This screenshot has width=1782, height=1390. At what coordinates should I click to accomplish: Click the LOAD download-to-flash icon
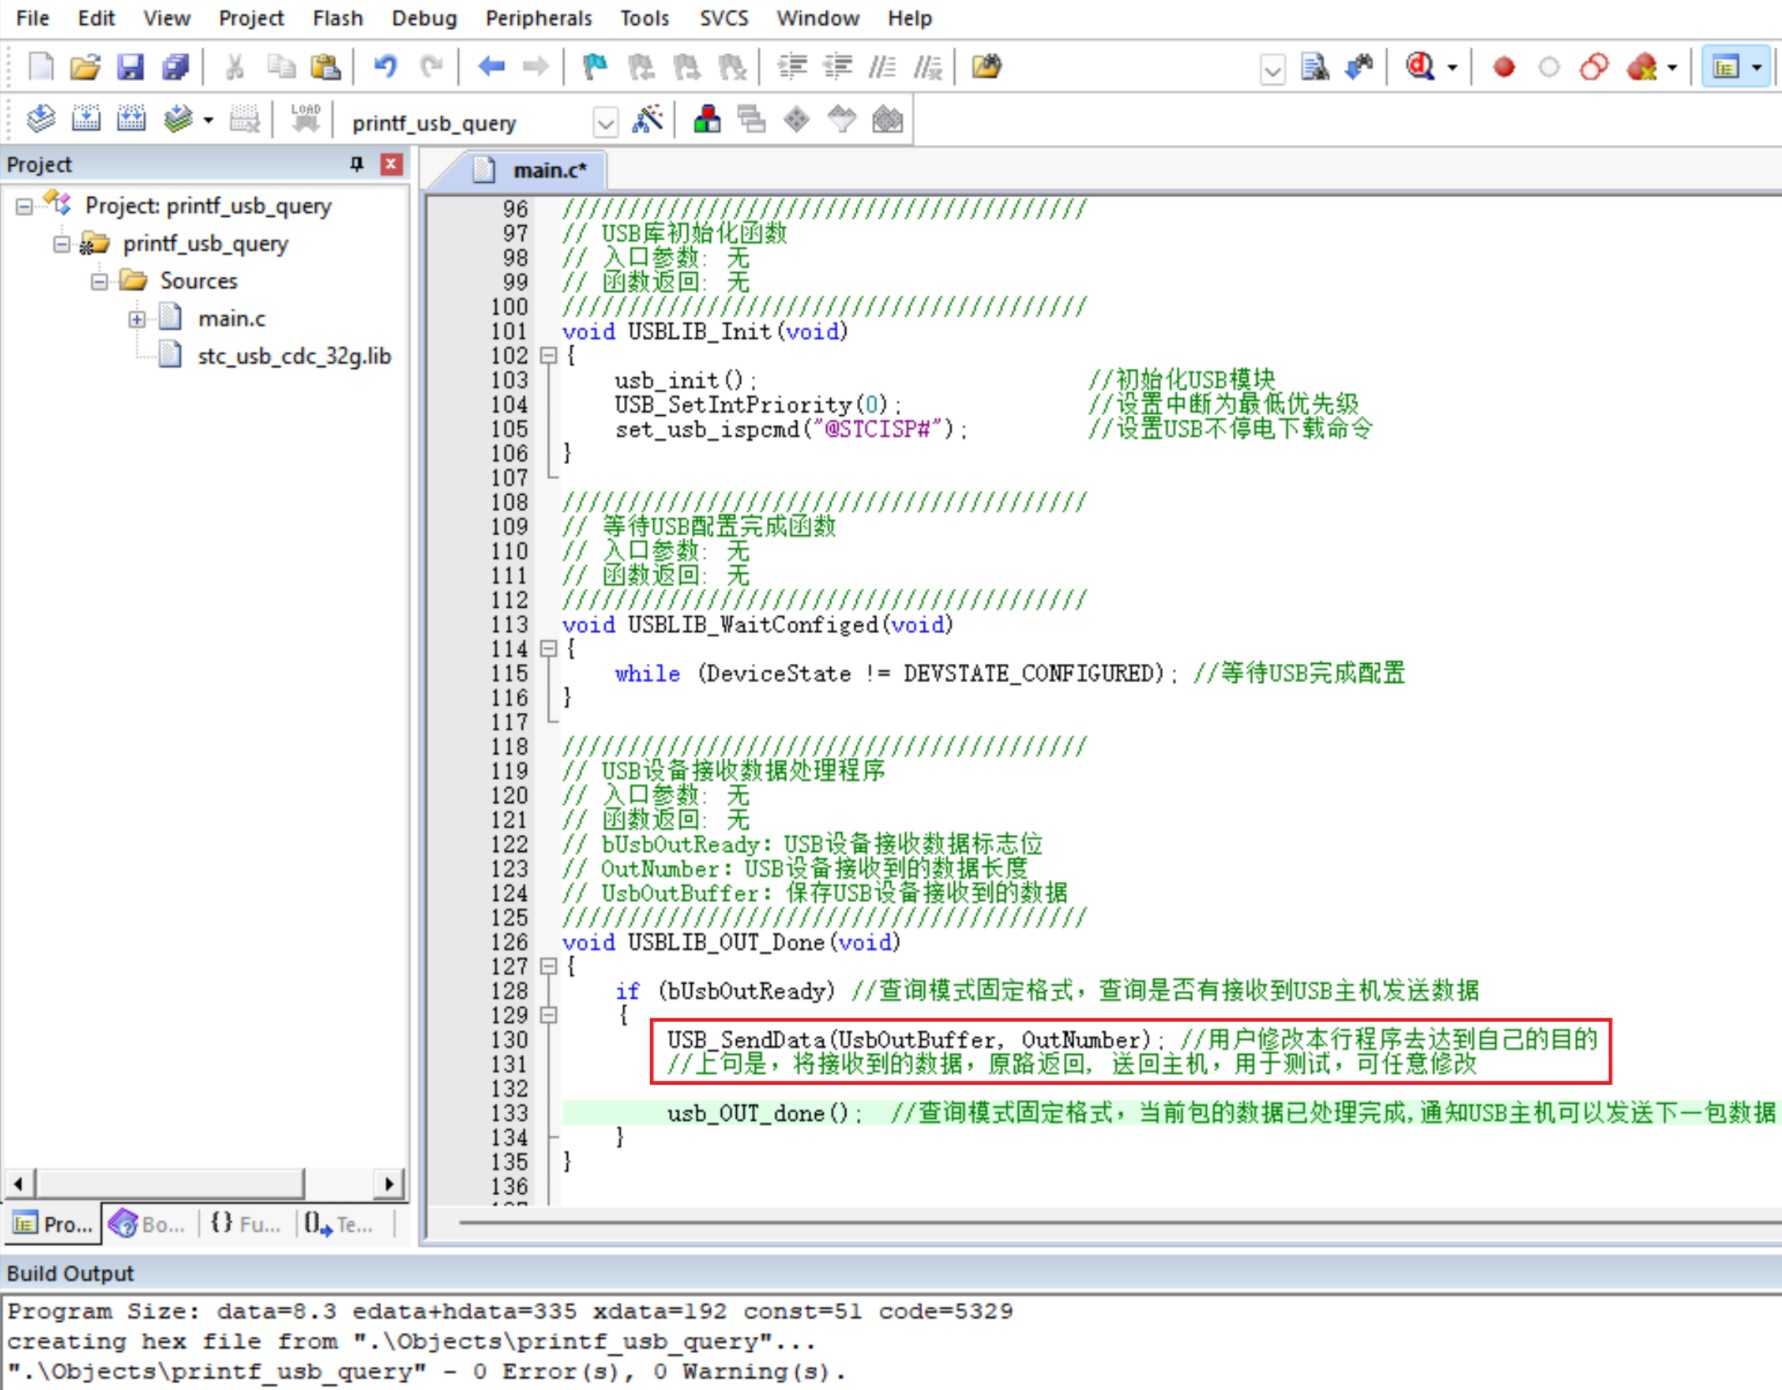tap(305, 119)
